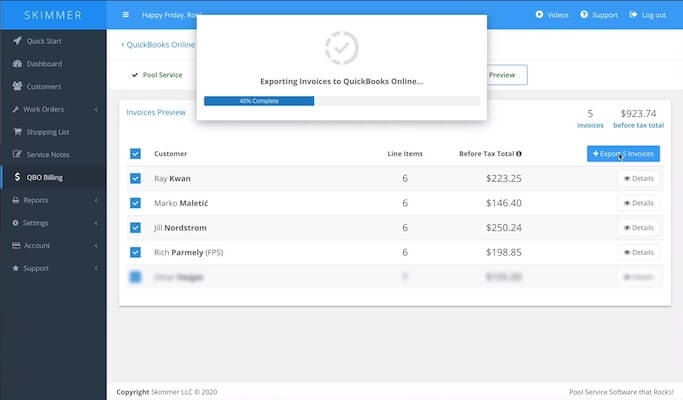Screen dimensions: 683x400
Task: Uncheck the Ray Kwan invoice checkbox
Action: [x=135, y=178]
